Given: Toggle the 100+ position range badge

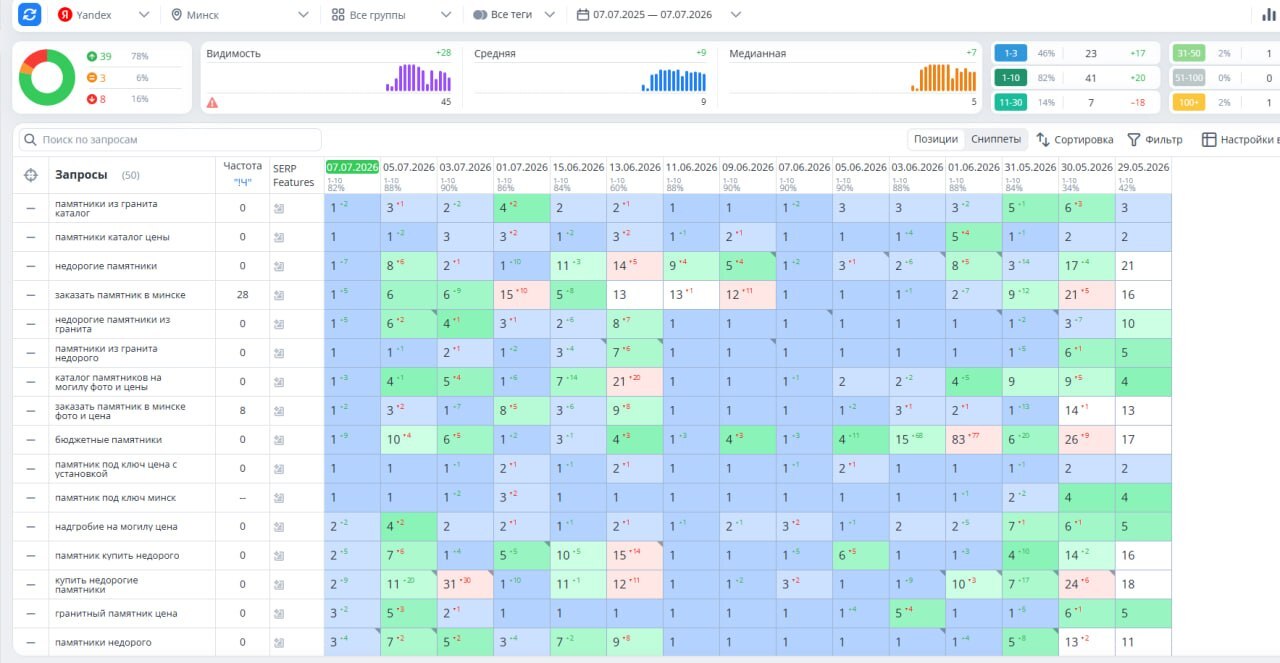Looking at the screenshot, I should 1188,102.
